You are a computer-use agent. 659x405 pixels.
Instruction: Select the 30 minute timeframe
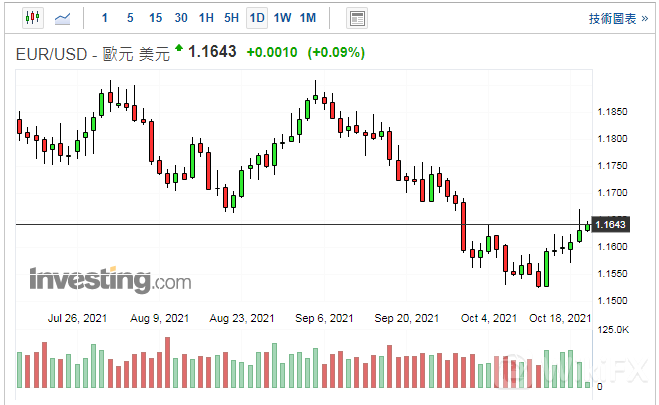181,18
